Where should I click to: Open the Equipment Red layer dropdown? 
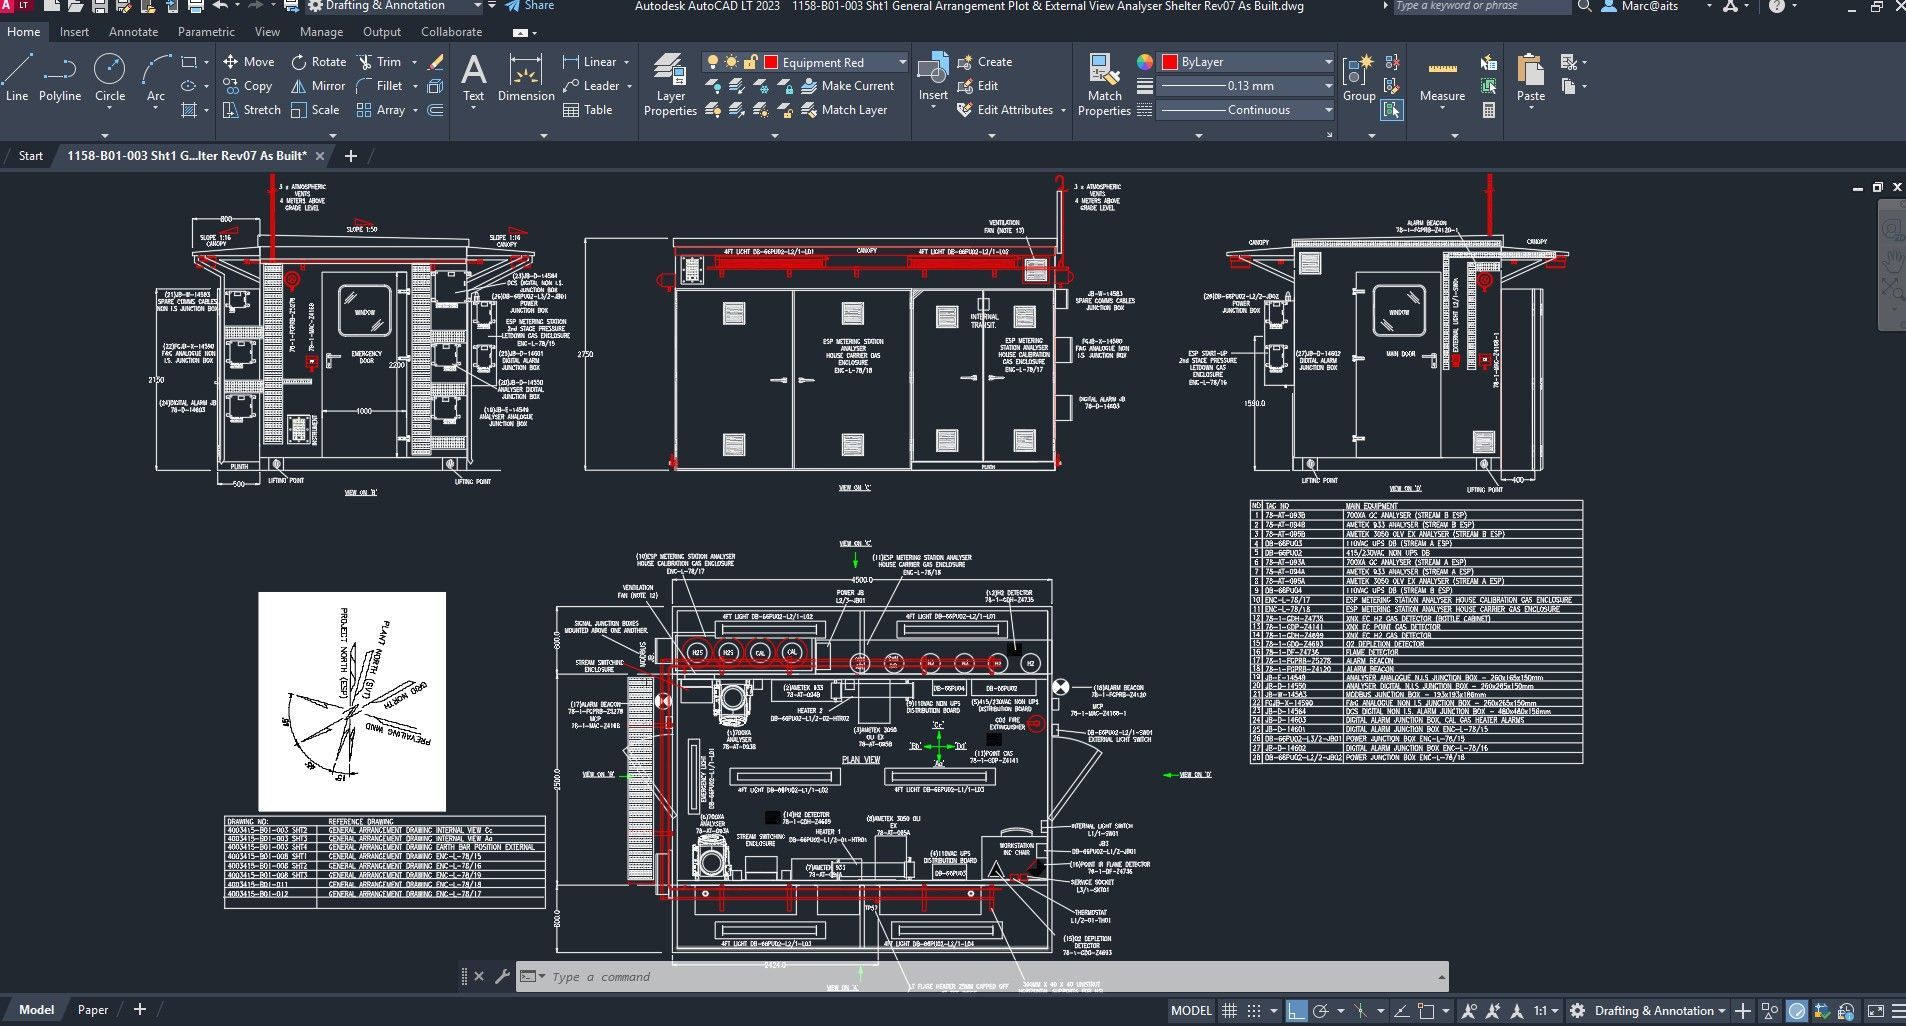900,61
